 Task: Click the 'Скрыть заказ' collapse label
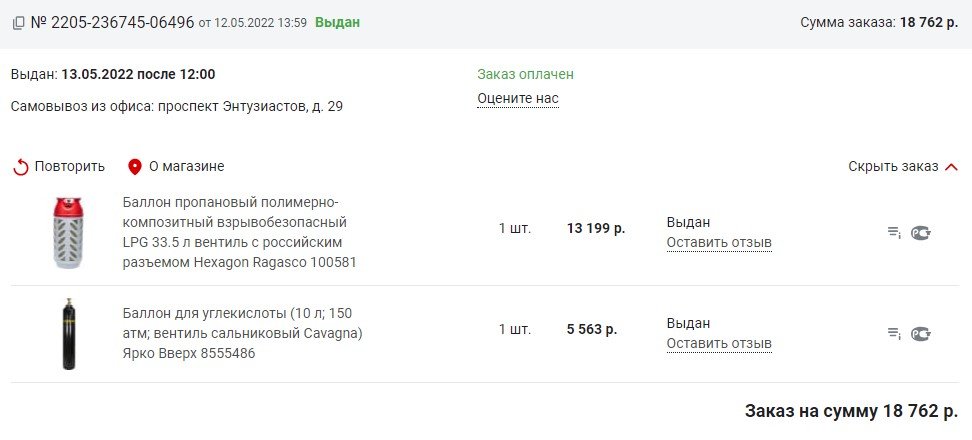point(893,167)
